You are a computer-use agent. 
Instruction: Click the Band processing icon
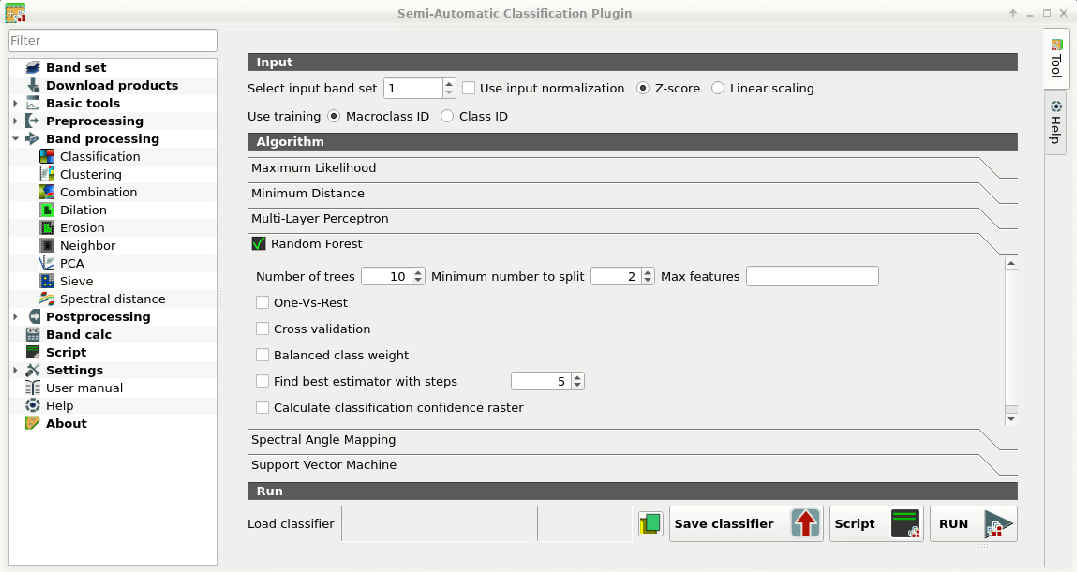click(x=32, y=139)
